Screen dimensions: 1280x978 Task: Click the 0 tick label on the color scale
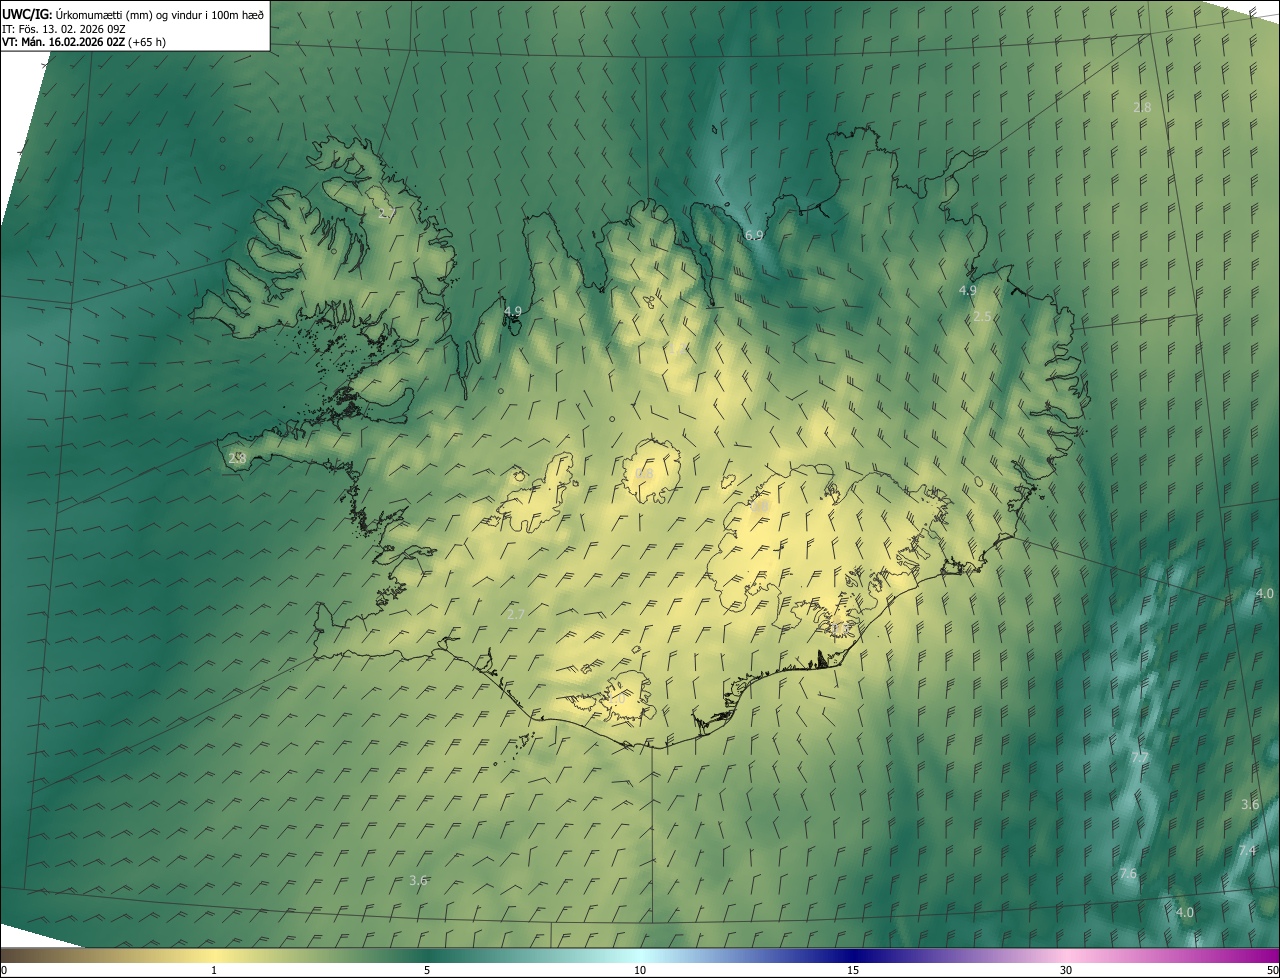click(4, 970)
